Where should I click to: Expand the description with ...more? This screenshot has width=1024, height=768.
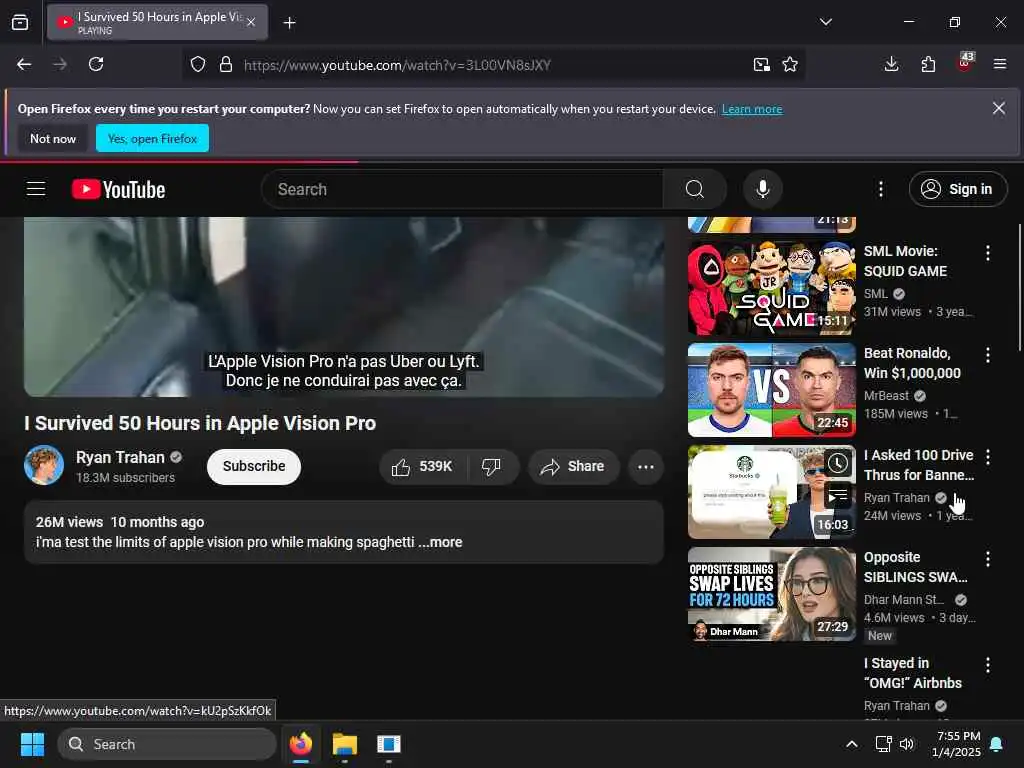coord(440,542)
